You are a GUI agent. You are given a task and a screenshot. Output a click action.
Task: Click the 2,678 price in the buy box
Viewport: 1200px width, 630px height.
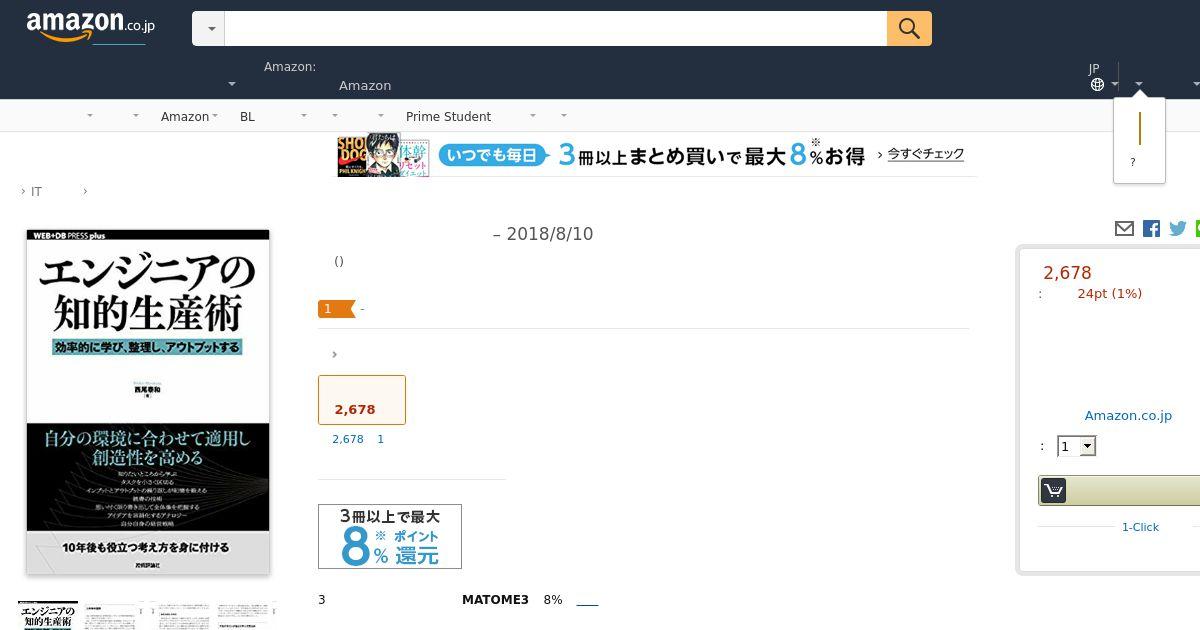click(x=1067, y=273)
